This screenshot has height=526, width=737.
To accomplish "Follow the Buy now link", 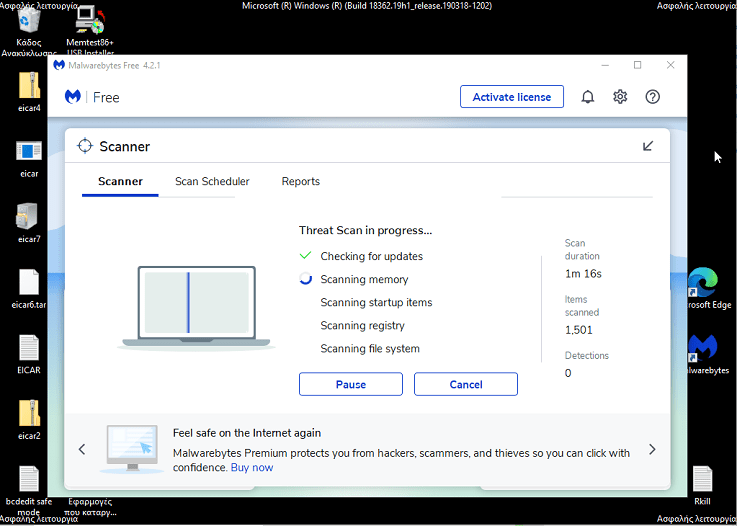I will (252, 467).
